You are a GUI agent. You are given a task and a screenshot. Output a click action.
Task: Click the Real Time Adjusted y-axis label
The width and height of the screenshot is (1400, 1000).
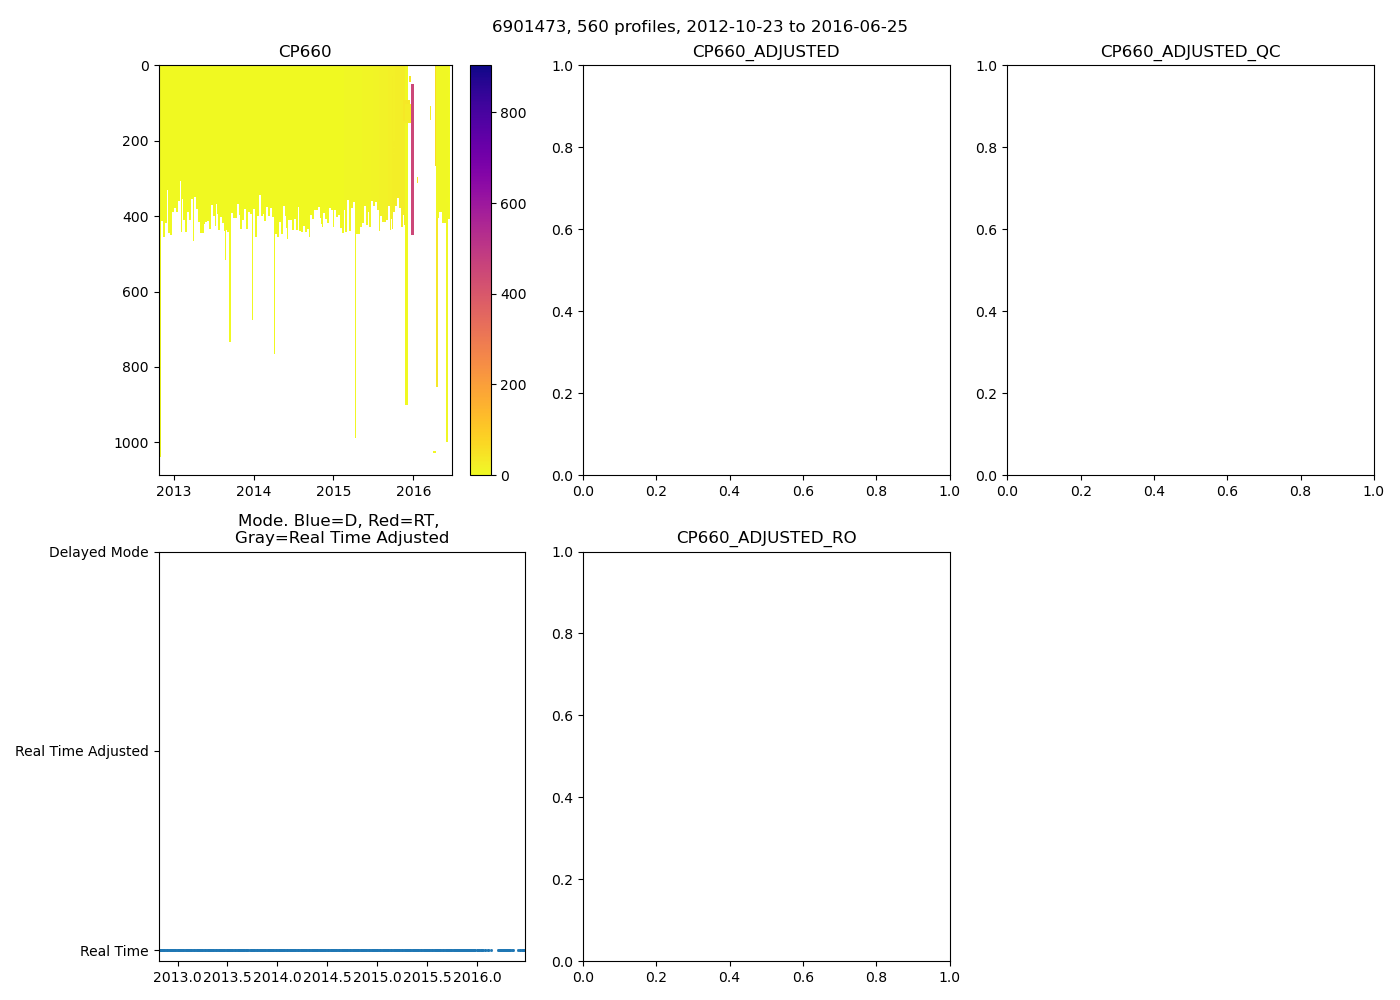click(x=82, y=751)
